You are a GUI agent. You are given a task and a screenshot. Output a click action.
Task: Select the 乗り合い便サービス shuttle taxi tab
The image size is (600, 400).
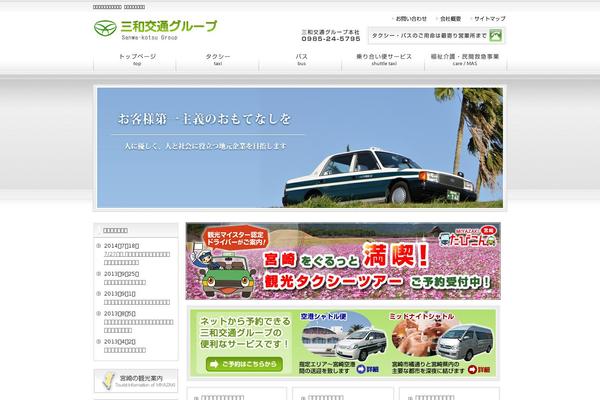383,59
